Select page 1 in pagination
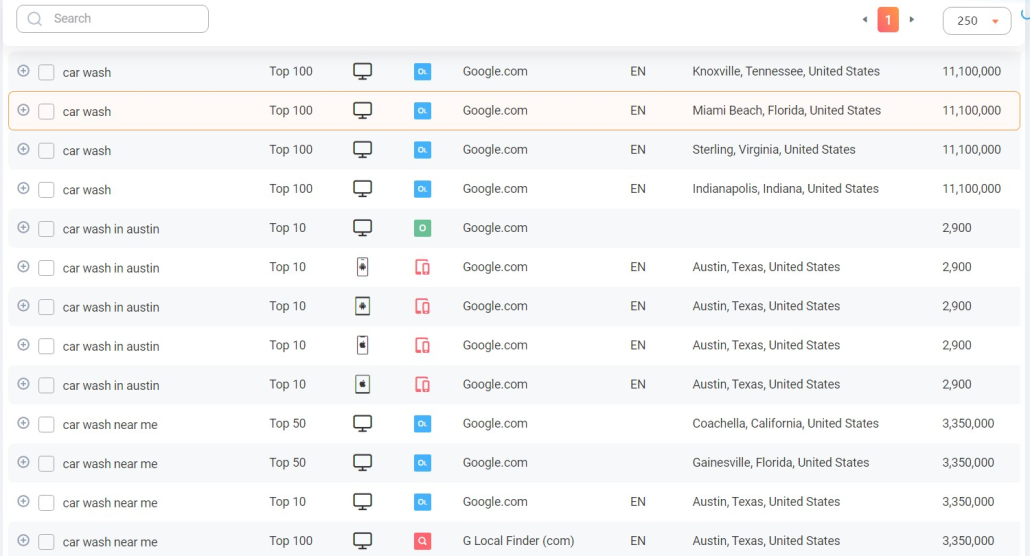Screen dimensions: 1030x556 point(888,20)
